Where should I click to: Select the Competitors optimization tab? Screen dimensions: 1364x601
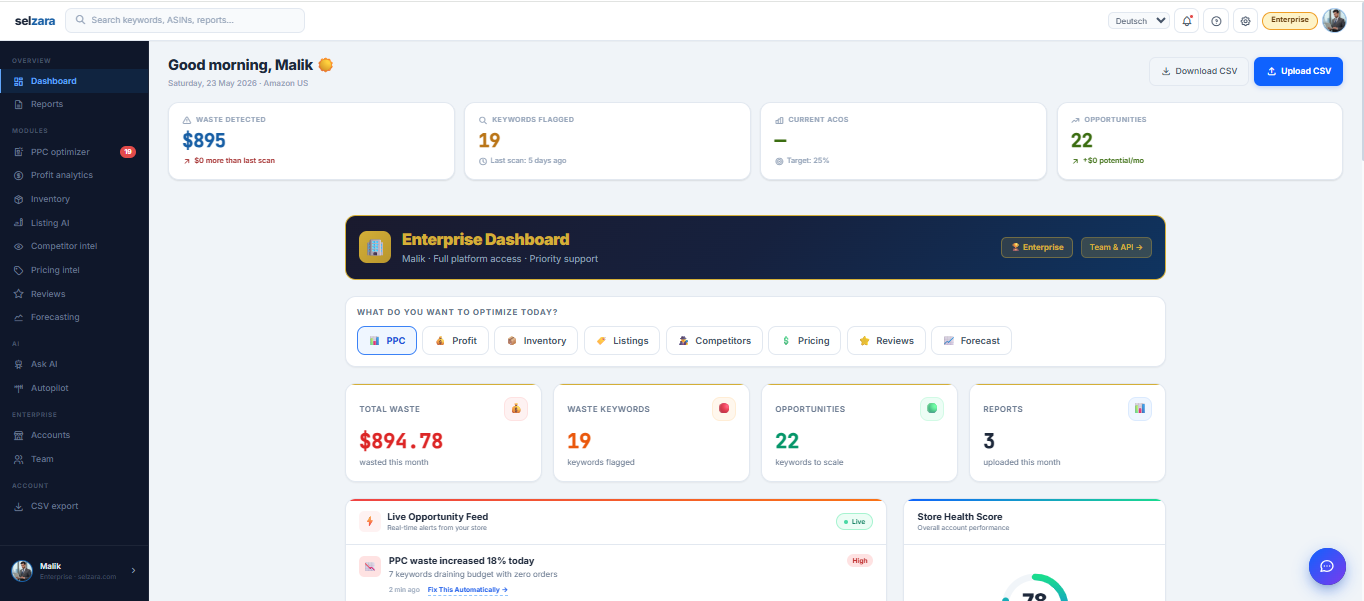714,340
